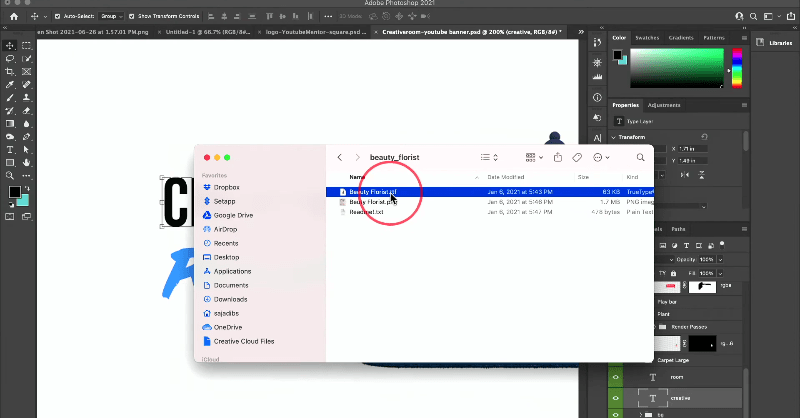Toggle the layer filtering on/off switch
Screen dimensions: 800x418
click(x=722, y=245)
